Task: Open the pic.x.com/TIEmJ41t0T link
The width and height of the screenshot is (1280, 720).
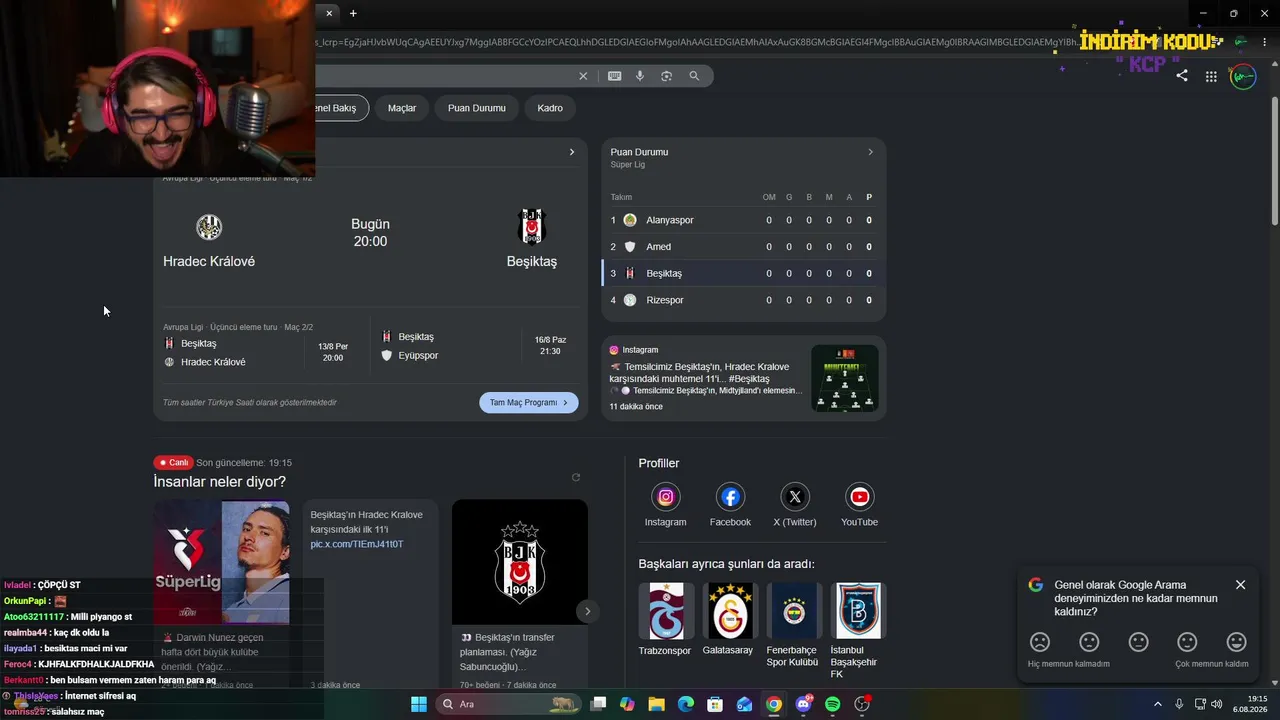Action: [357, 544]
